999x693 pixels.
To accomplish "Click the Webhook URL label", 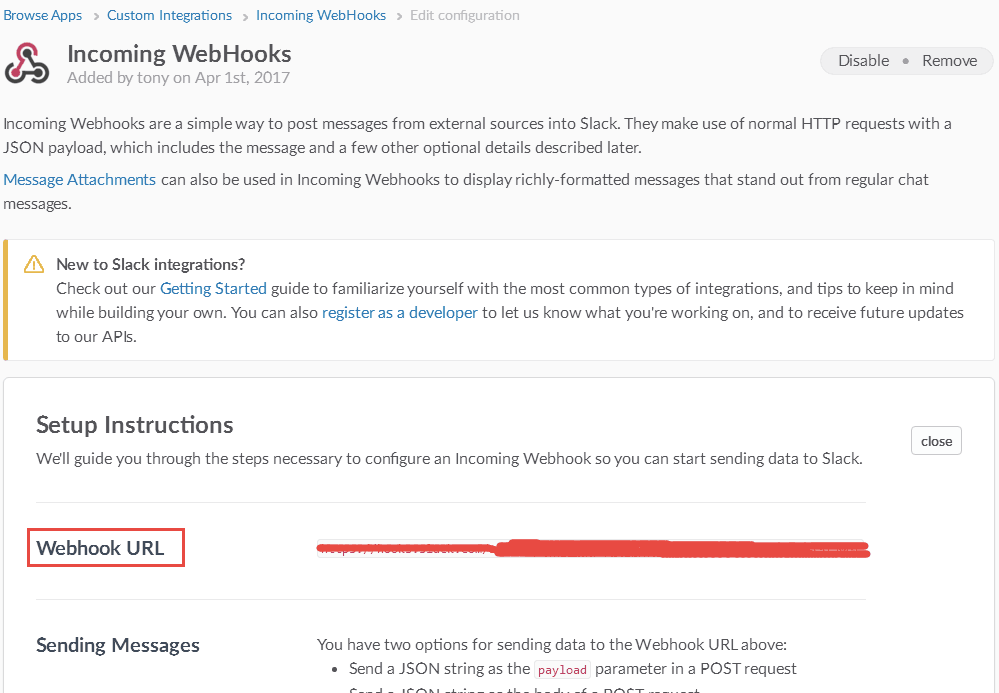I will pyautogui.click(x=101, y=548).
